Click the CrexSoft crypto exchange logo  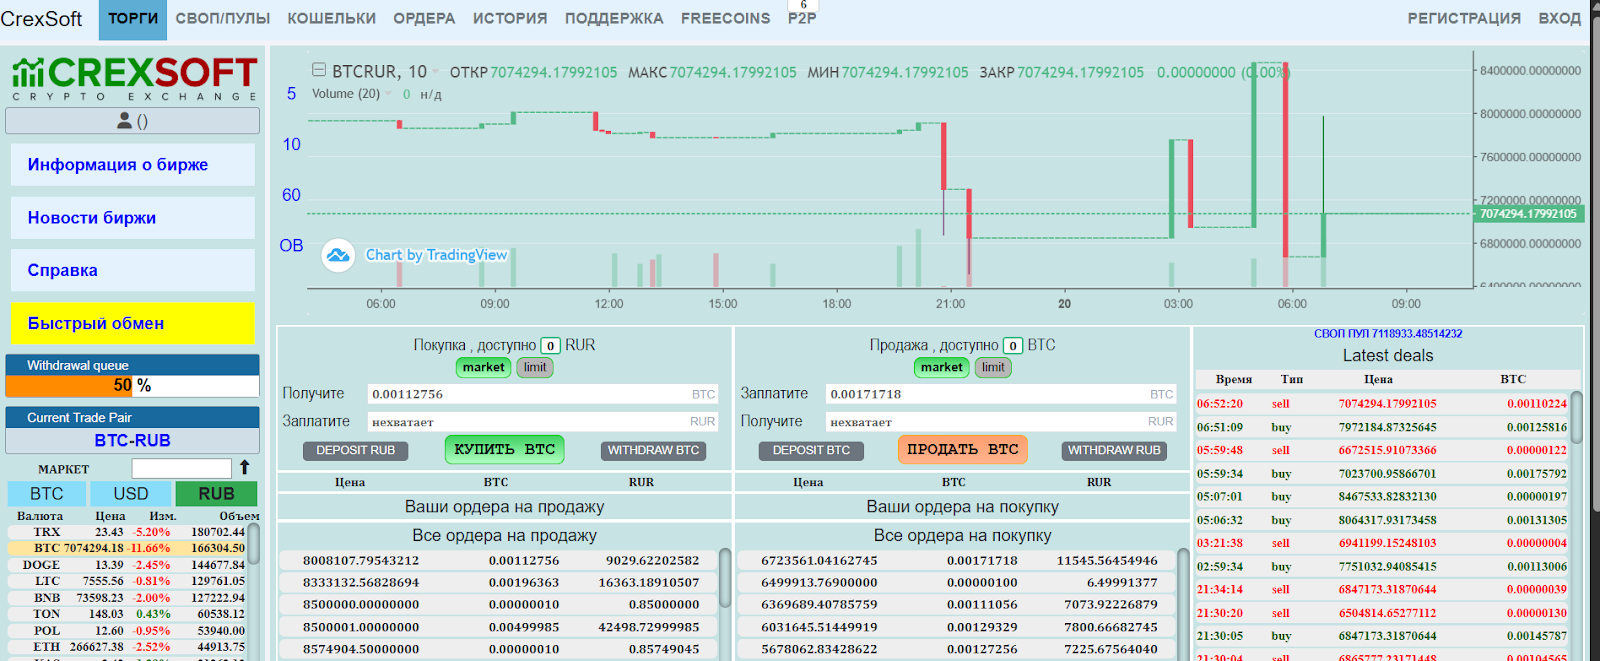(134, 78)
